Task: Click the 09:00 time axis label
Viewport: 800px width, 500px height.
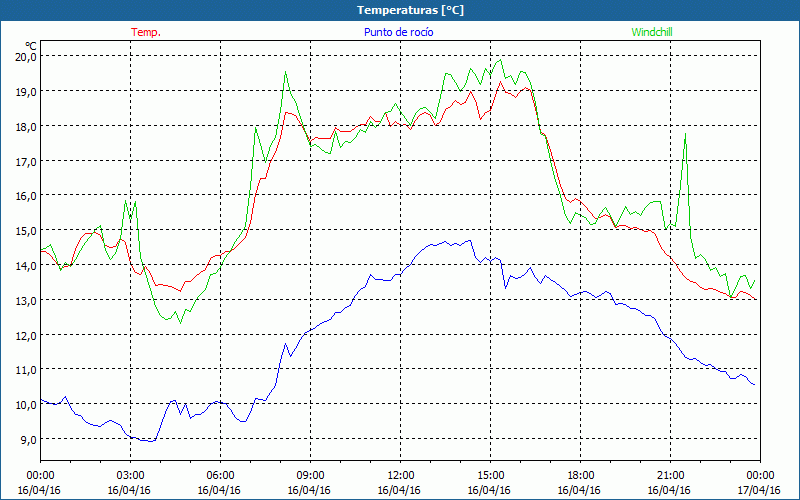Action: pos(310,476)
